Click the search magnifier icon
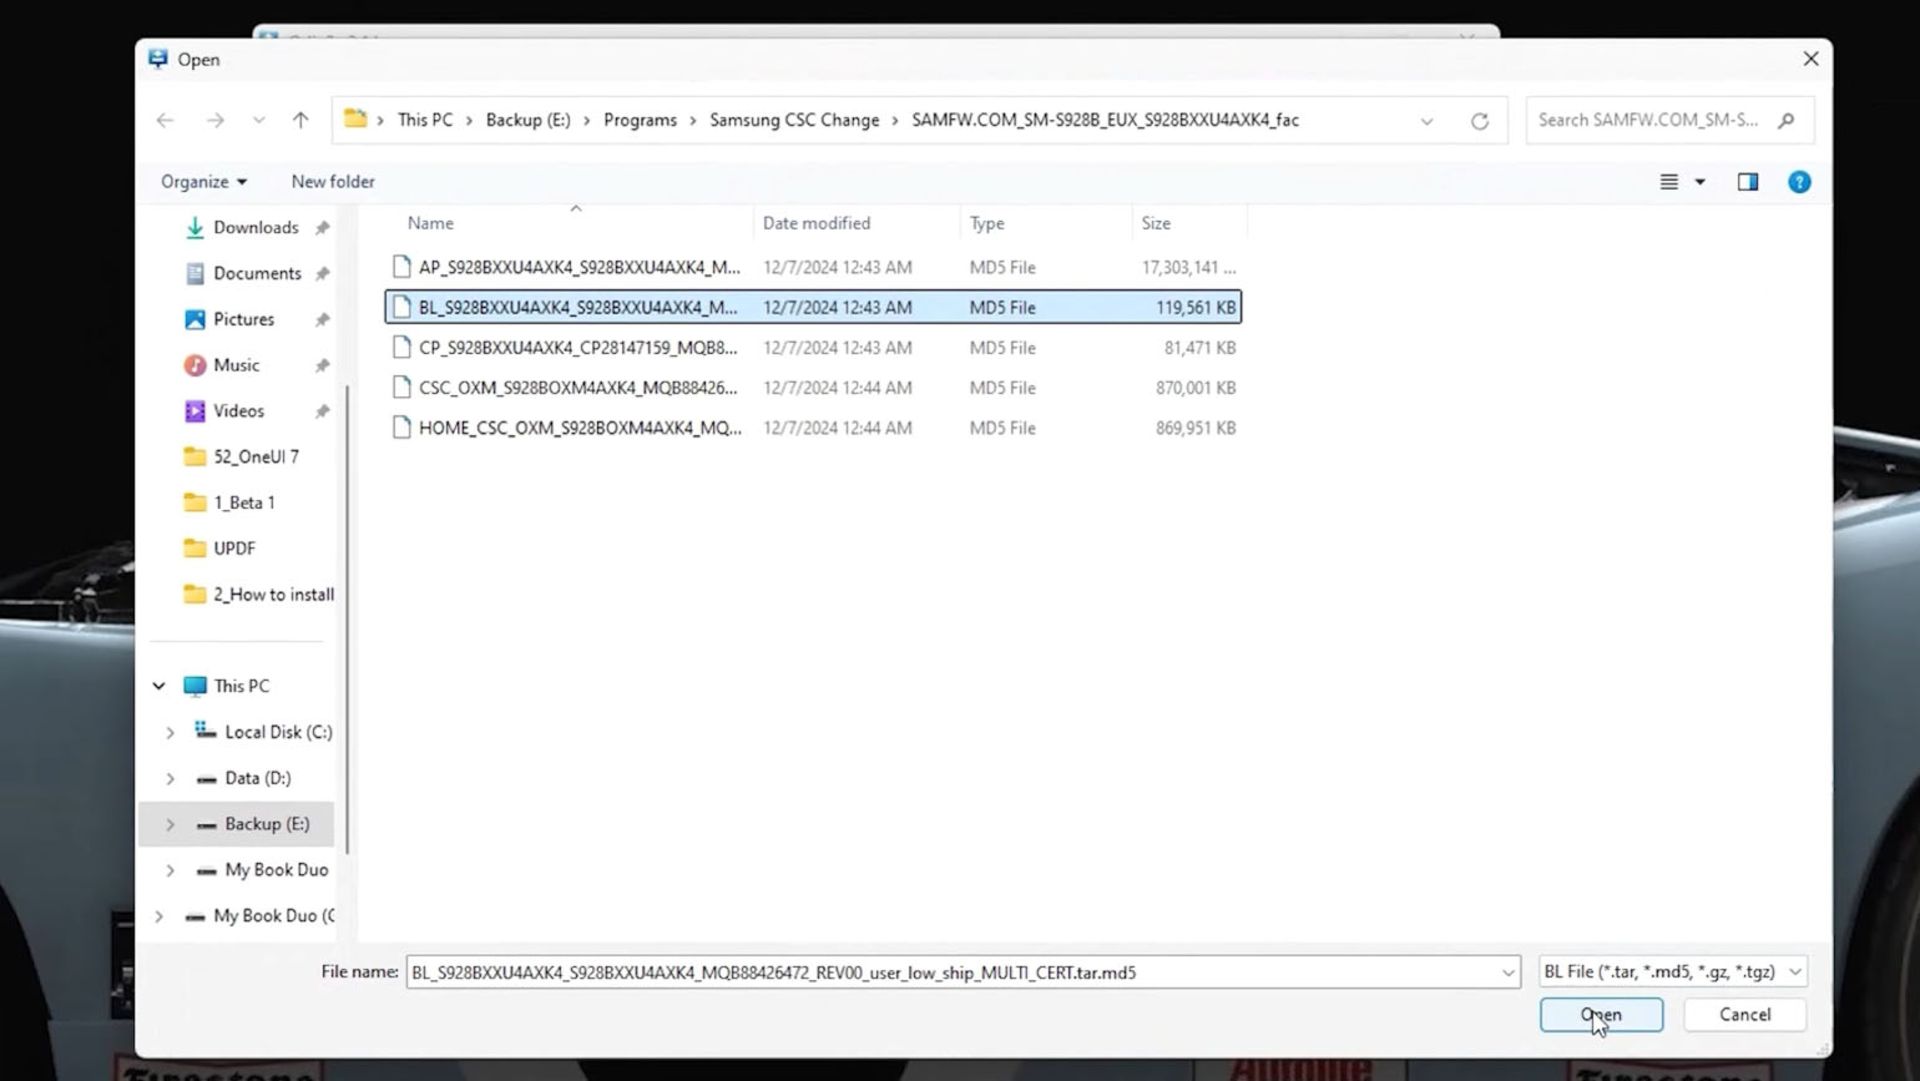Screen dimensions: 1920x1081 (1787, 120)
